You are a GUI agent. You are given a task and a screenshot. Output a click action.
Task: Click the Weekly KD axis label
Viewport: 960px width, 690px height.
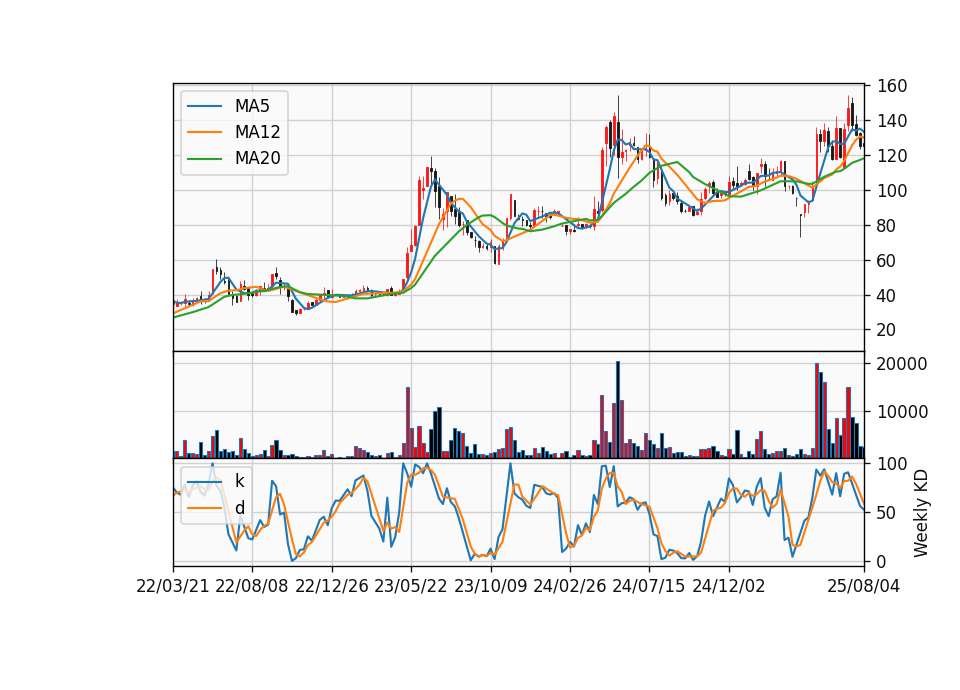click(x=921, y=513)
